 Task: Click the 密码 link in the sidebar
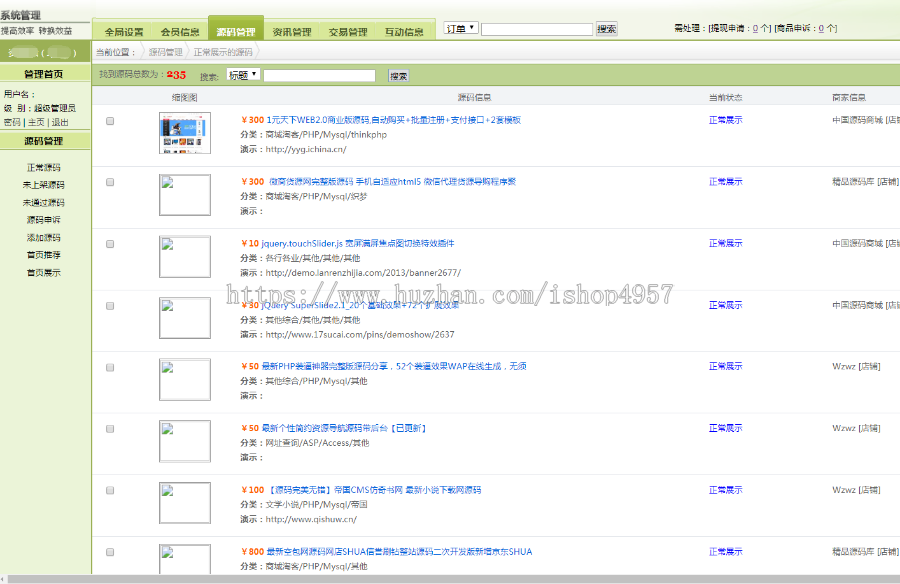pos(11,122)
